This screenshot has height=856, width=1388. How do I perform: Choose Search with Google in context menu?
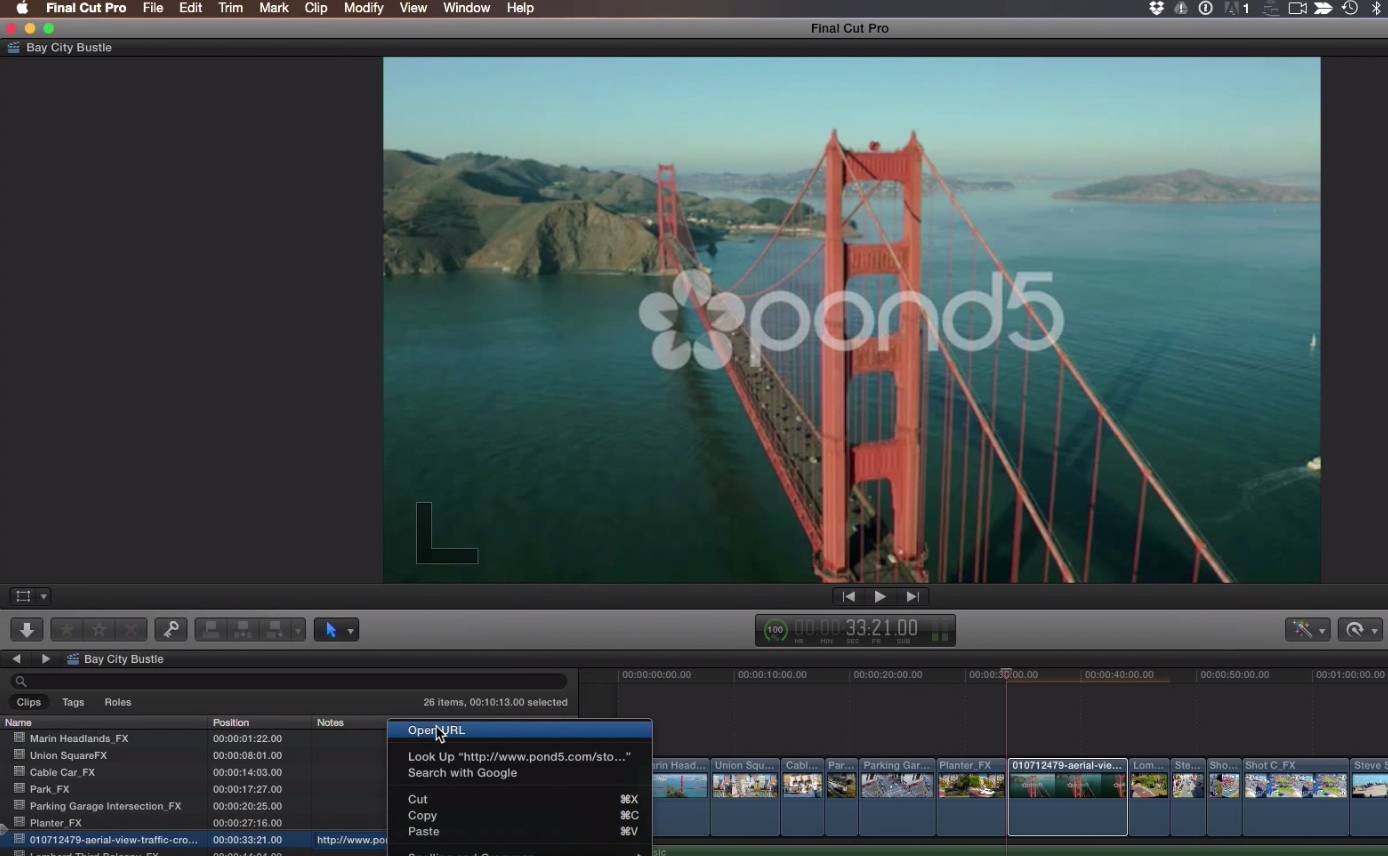click(520, 773)
